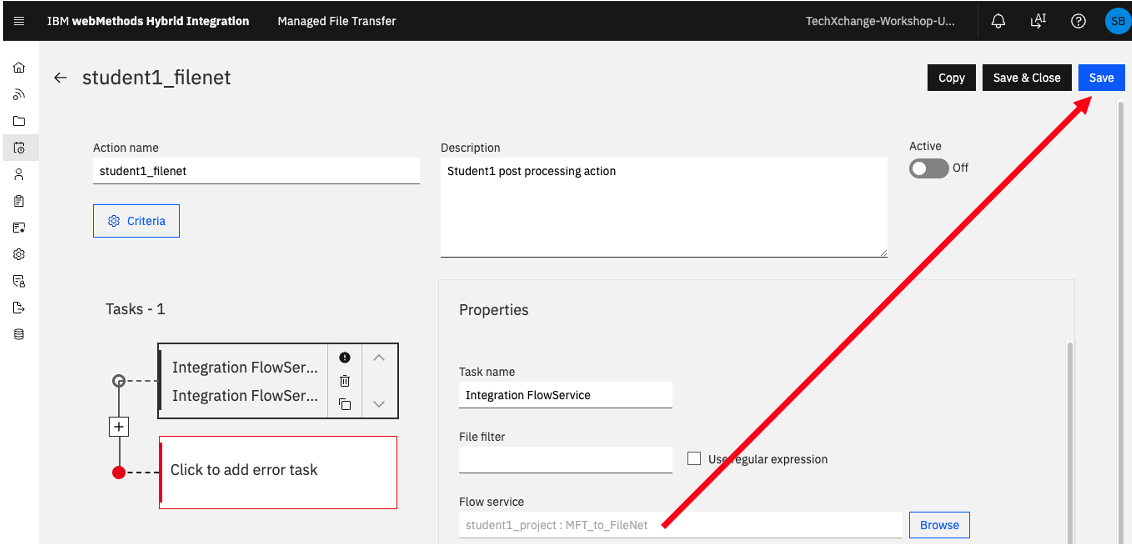Click IBM webMethods Hybrid Integration title
Screen dimensions: 1132x544
(x=148, y=21)
